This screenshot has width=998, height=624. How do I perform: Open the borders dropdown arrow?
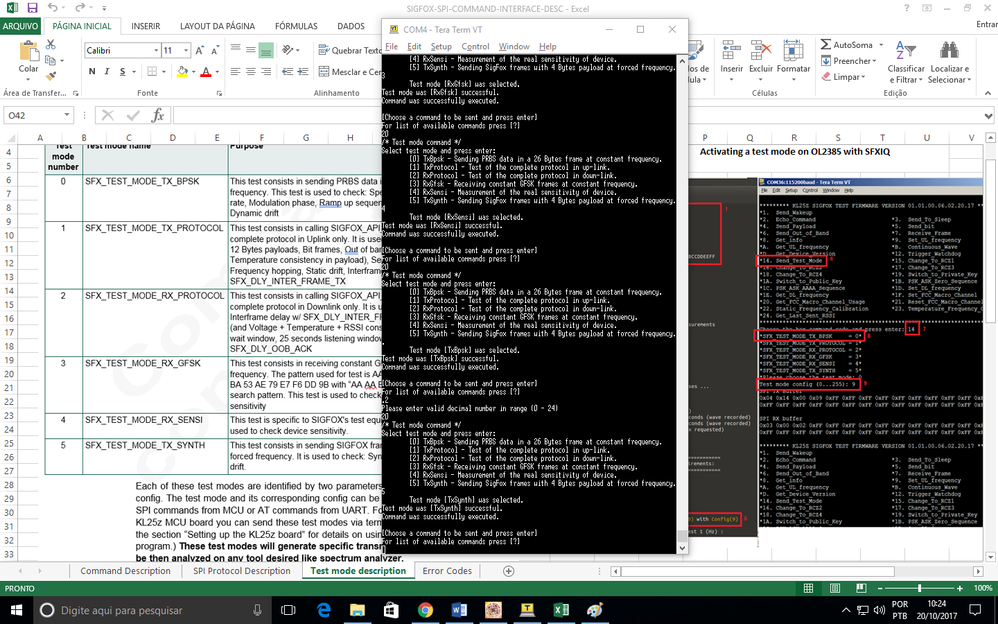pos(163,71)
